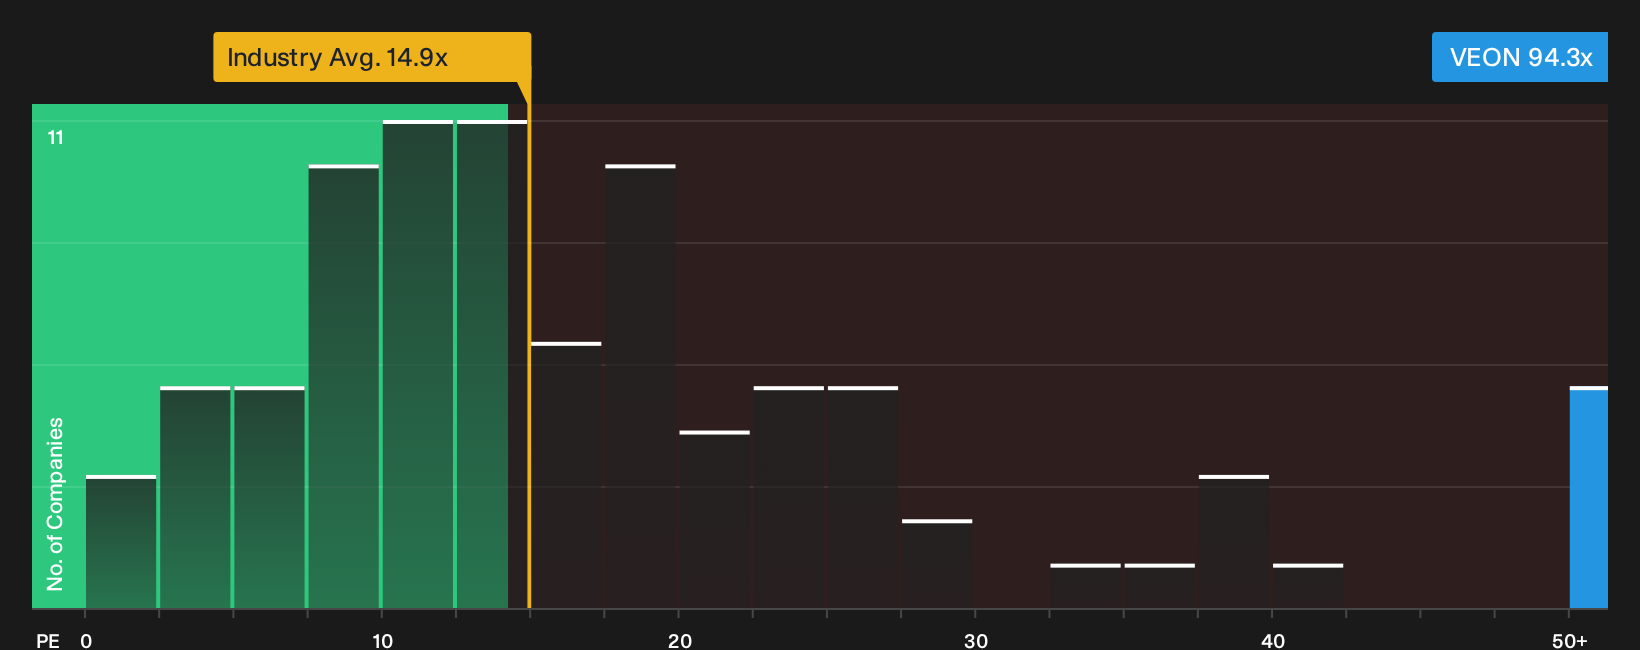Screen dimensions: 1640x650
Task: Select the dark bar just left of PE 30
Action: click(x=937, y=564)
